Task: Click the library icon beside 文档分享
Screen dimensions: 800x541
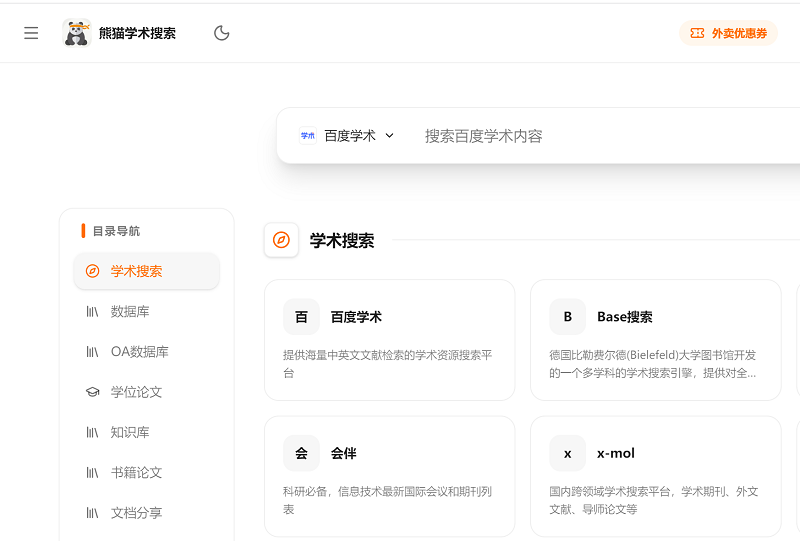Action: click(x=92, y=513)
